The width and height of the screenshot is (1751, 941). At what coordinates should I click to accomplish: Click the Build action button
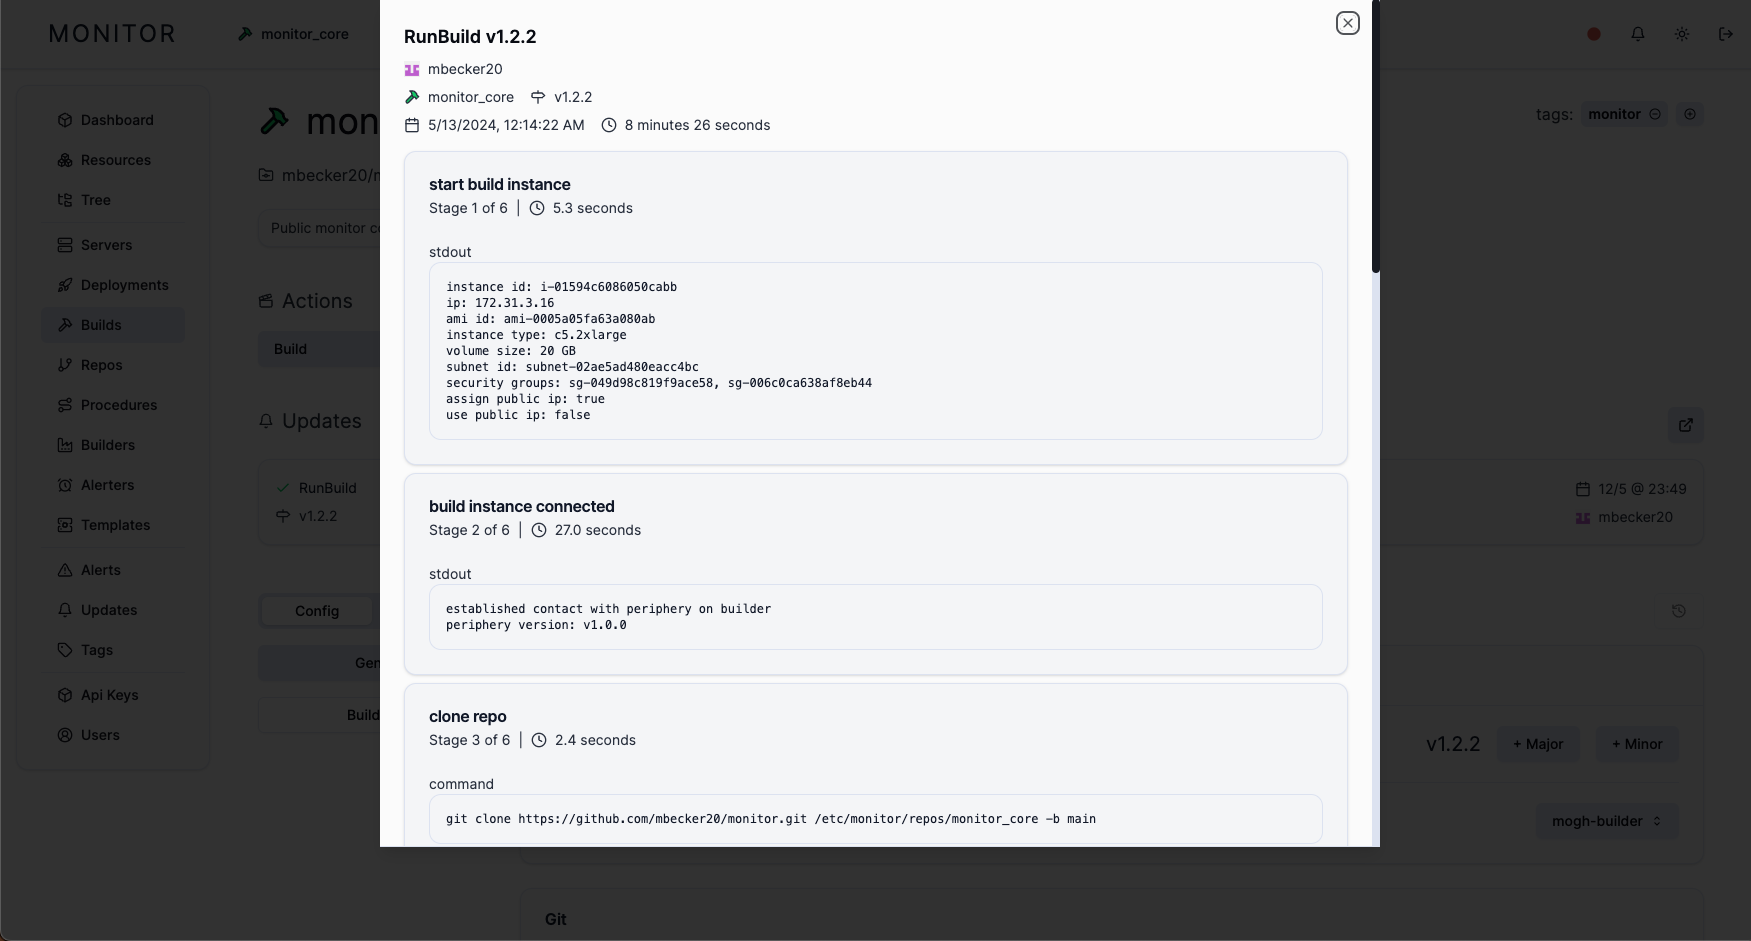pyautogui.click(x=319, y=349)
